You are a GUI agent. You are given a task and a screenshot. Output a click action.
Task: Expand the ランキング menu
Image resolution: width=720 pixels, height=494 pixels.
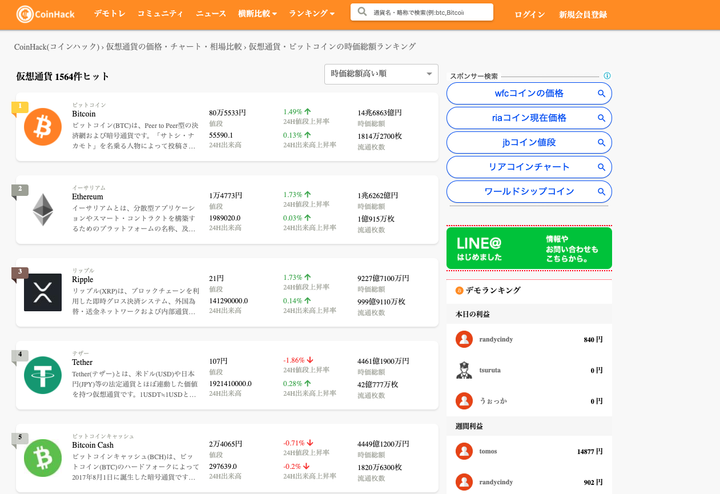coord(311,14)
